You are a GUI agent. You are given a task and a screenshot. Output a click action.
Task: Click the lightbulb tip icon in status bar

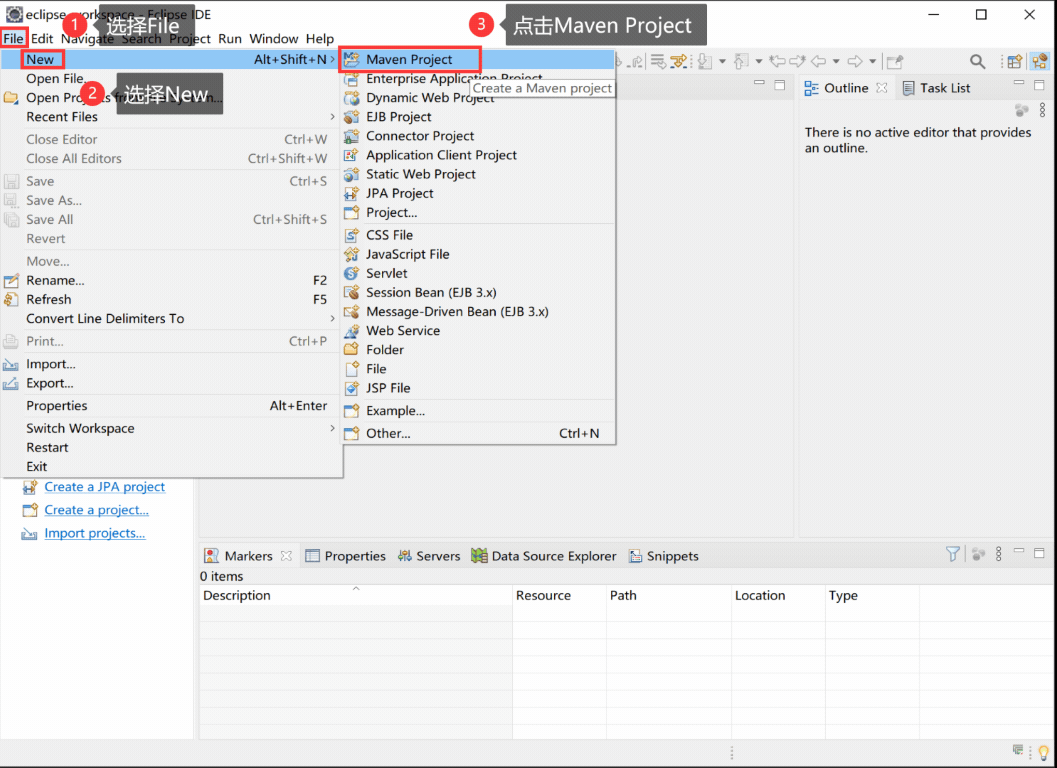point(1044,752)
